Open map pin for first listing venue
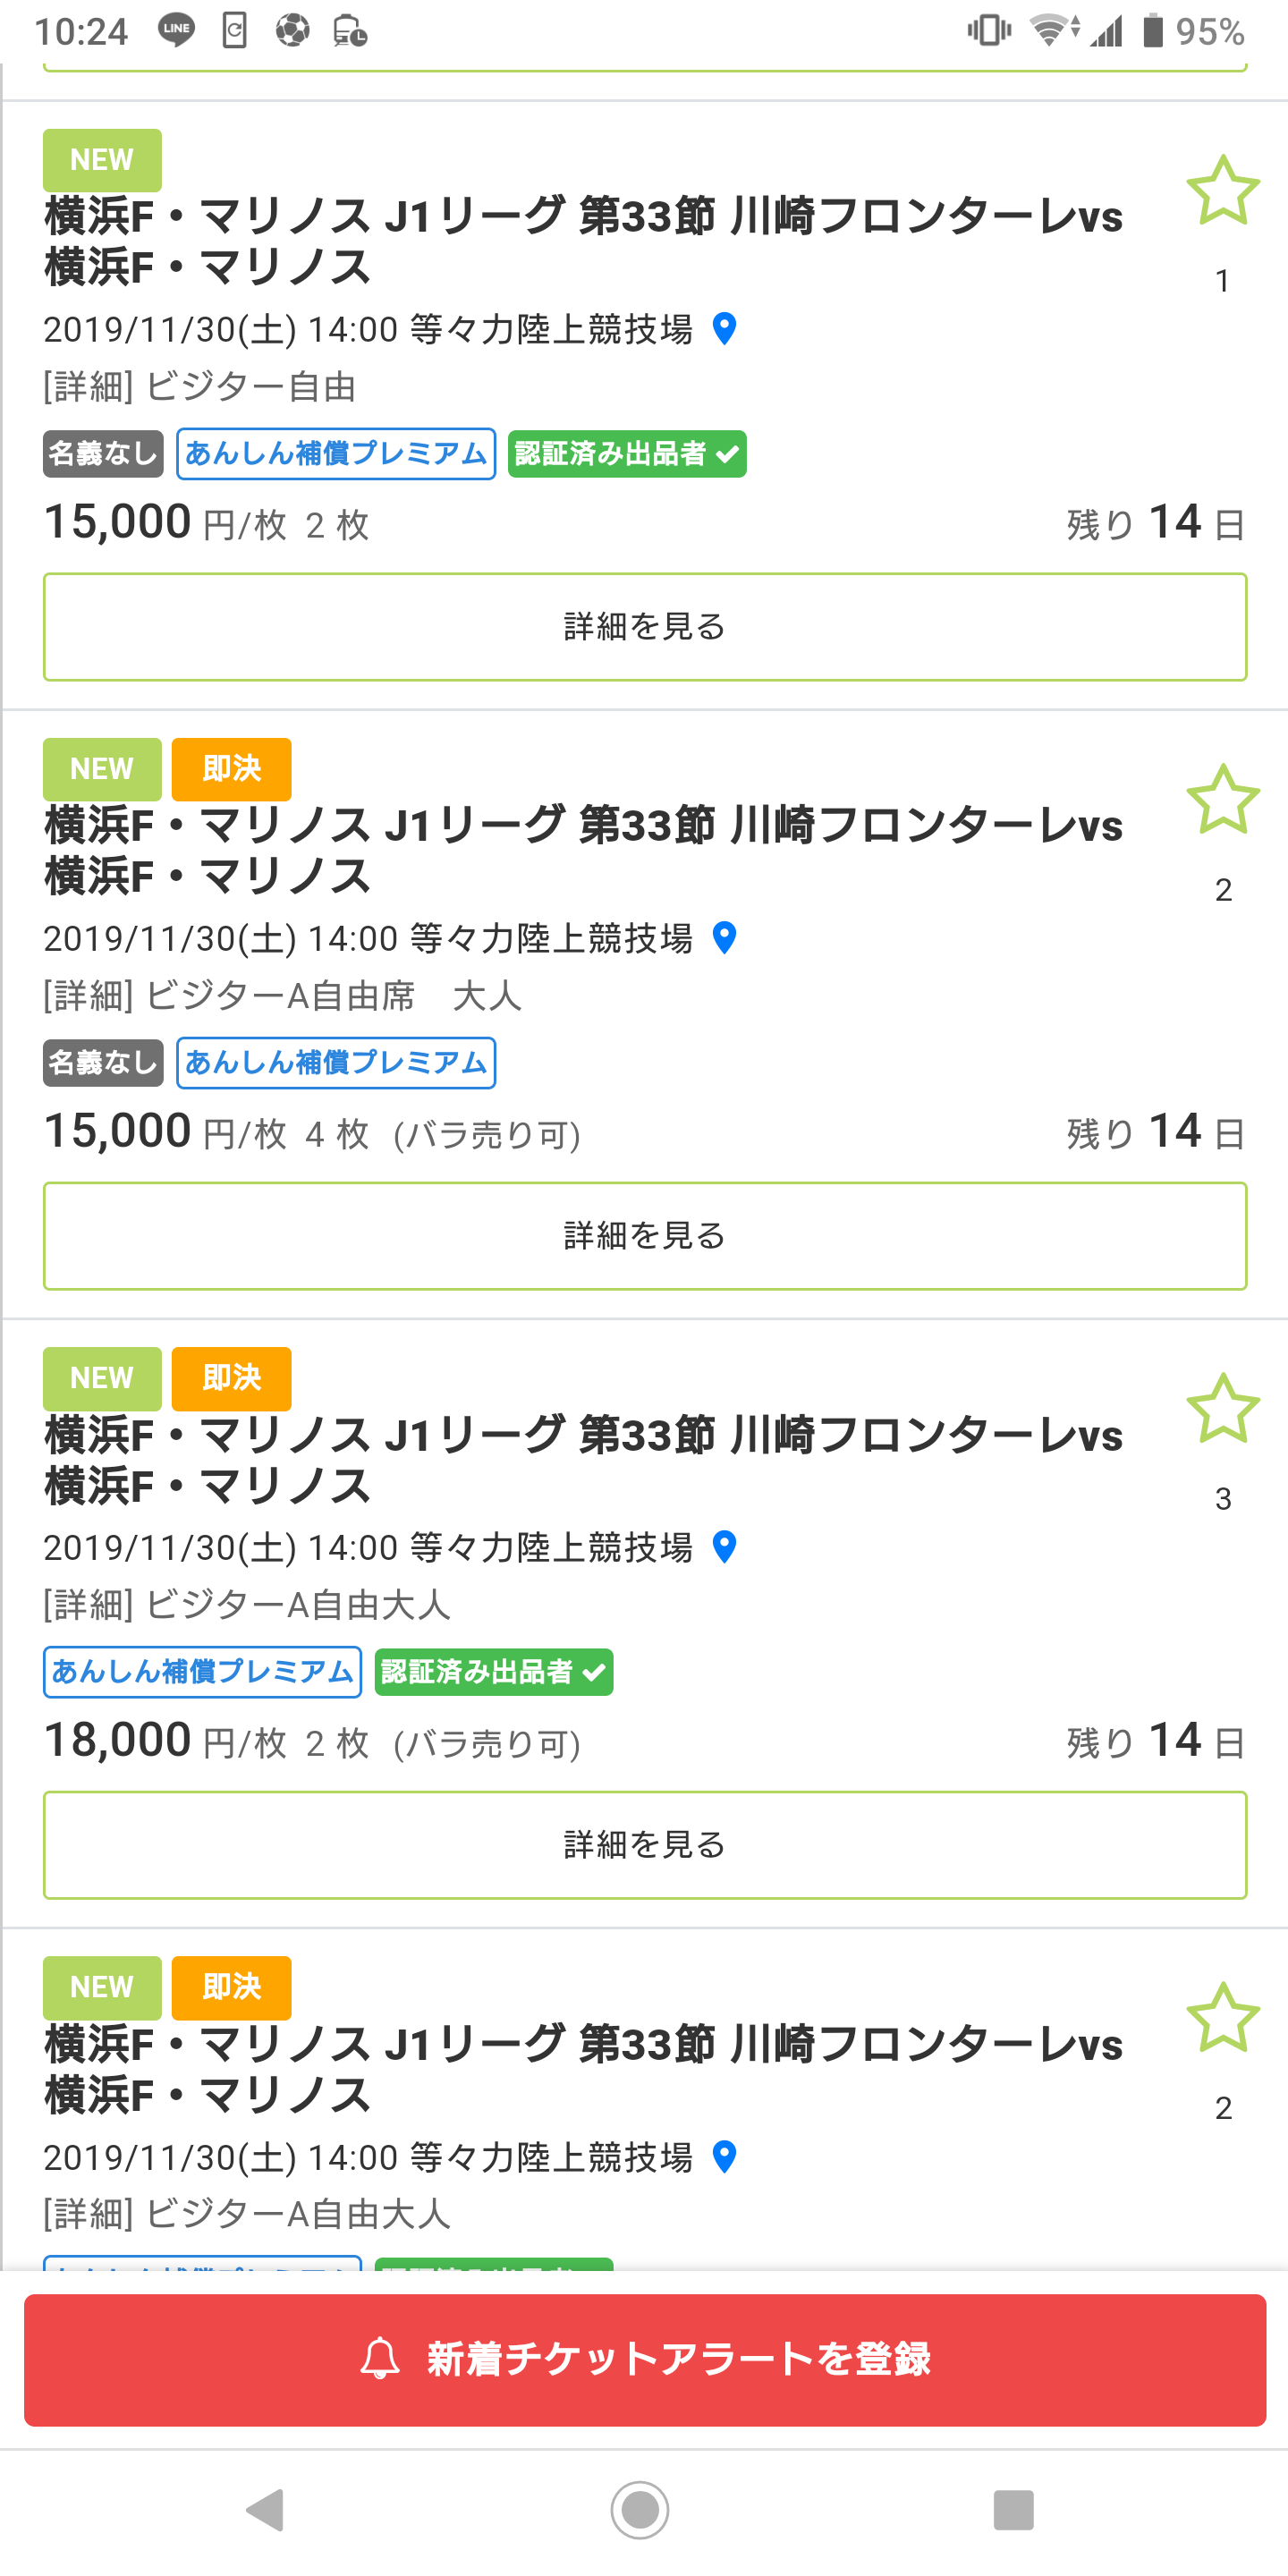Screen dimensions: 1288x2576 725,328
